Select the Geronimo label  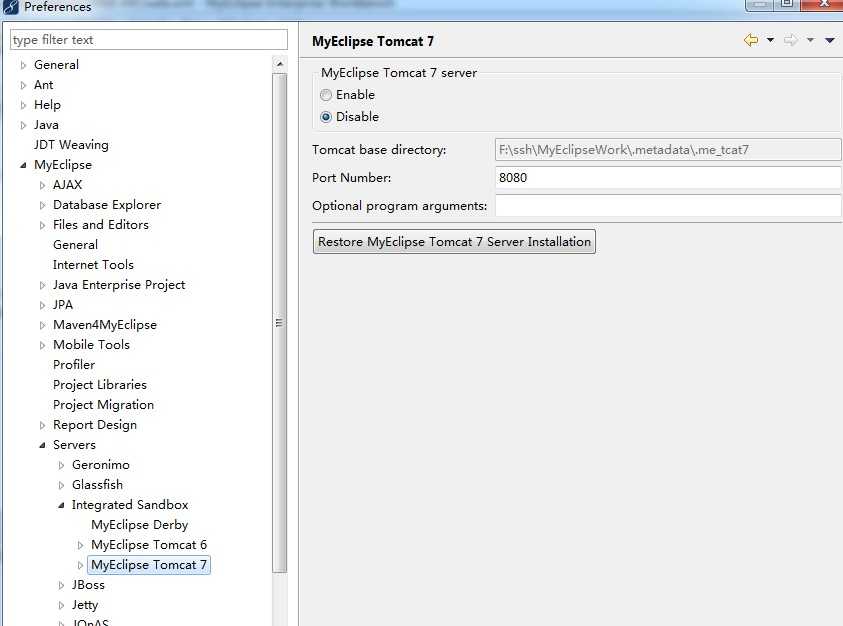point(101,465)
